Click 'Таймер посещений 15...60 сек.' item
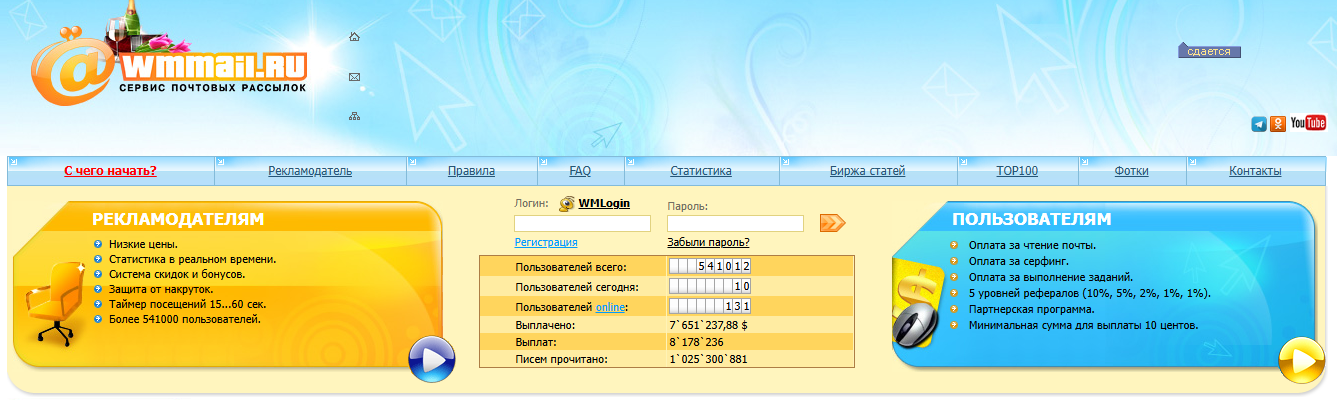 188,304
